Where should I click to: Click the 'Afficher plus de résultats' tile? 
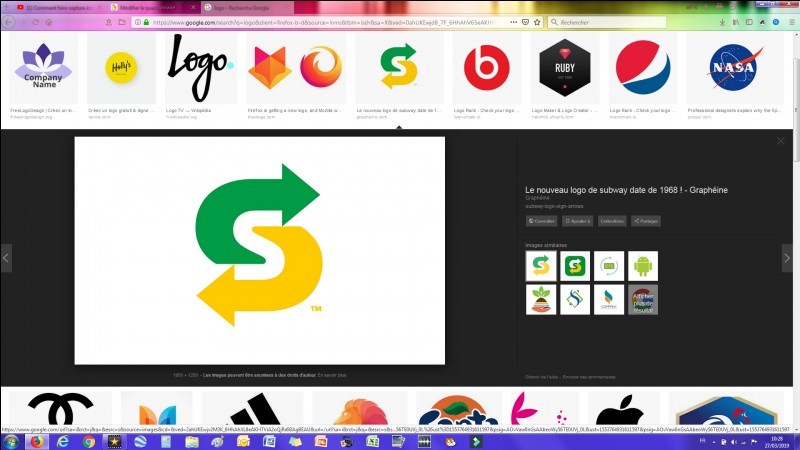click(x=643, y=299)
